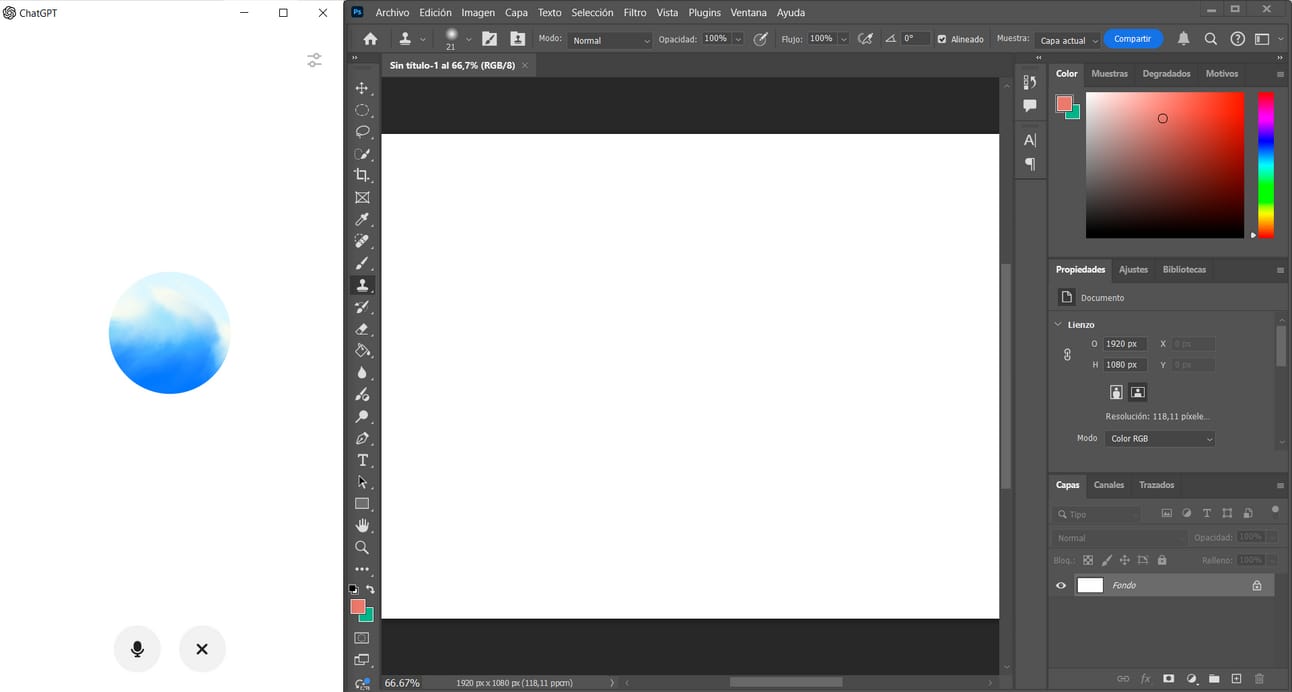1292x692 pixels.
Task: Select the Clone Stamp tool in toolbar
Action: click(362, 285)
